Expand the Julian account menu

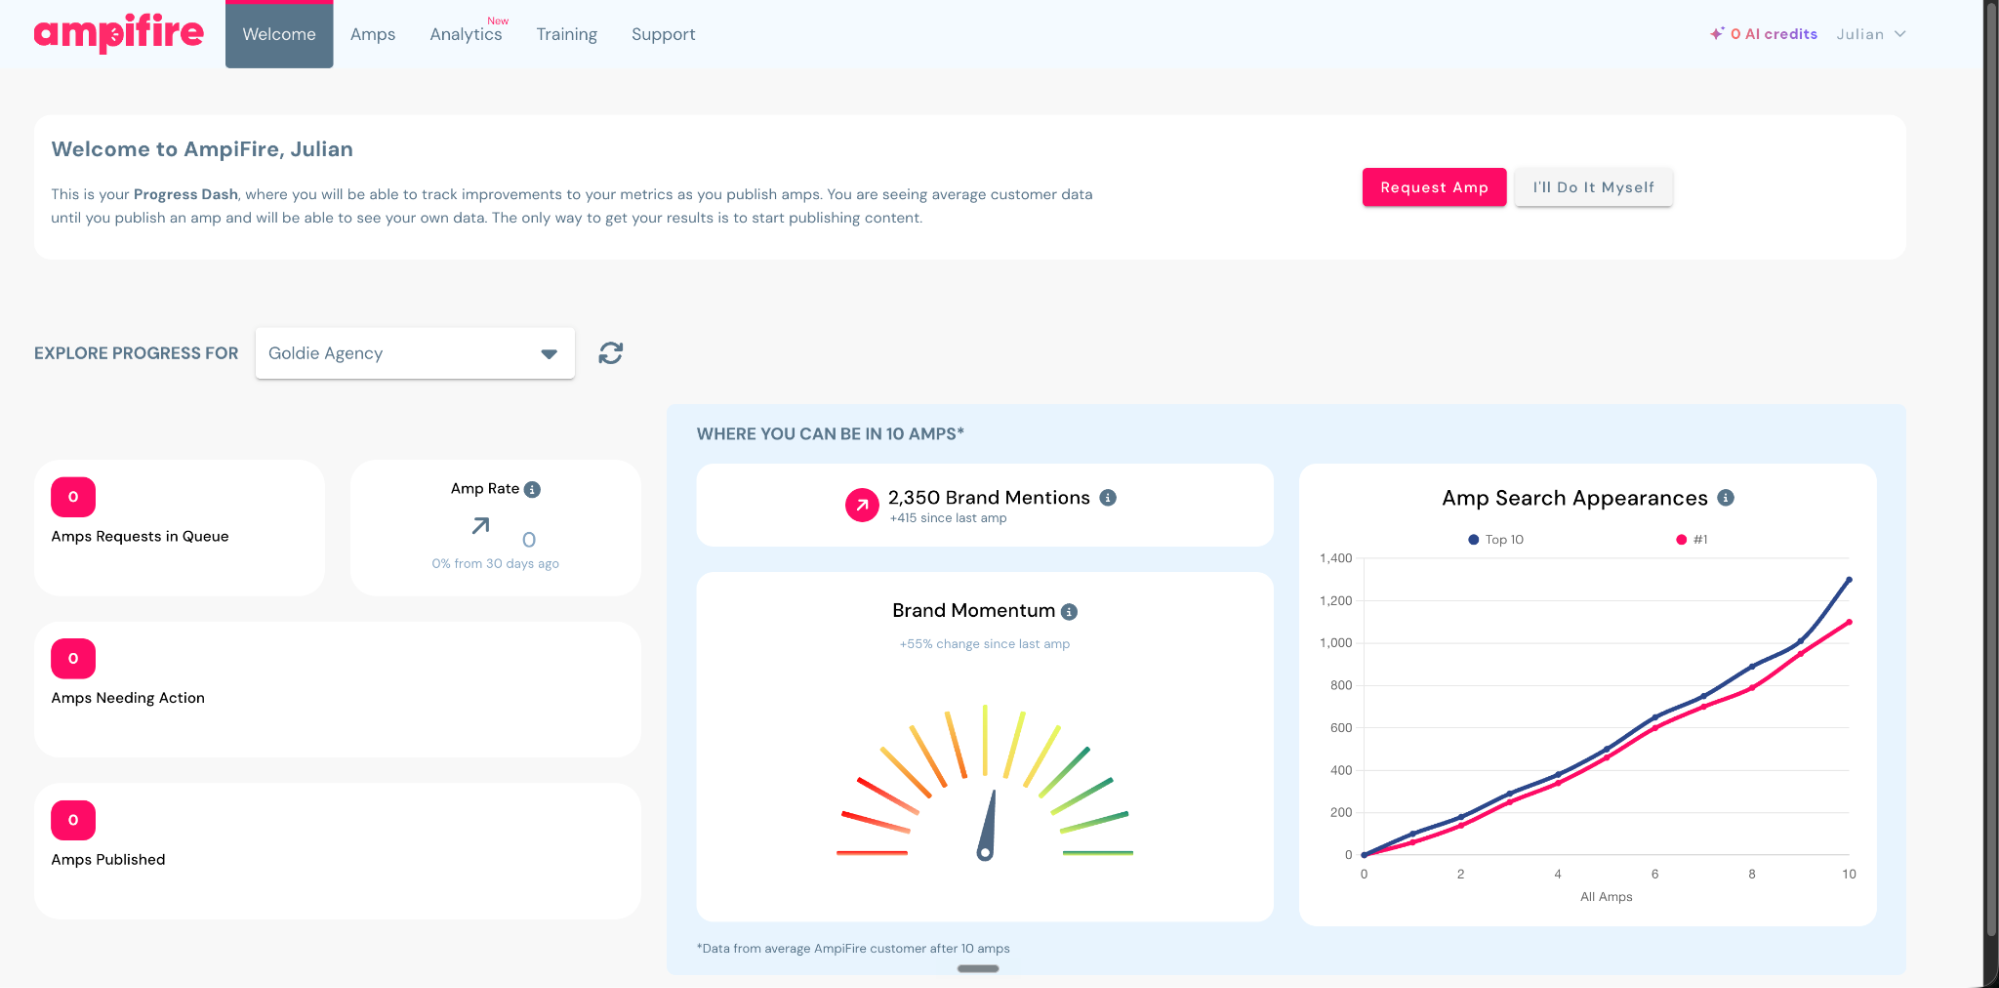(1871, 34)
